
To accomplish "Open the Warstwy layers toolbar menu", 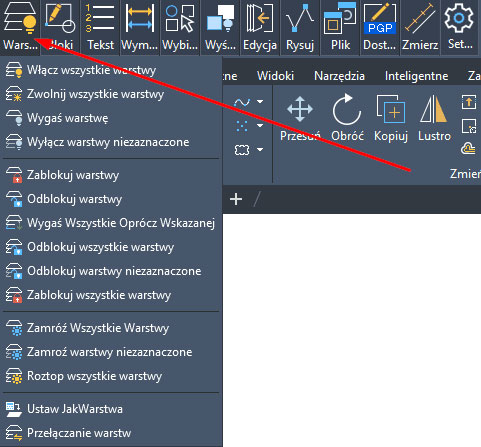I will tap(20, 27).
